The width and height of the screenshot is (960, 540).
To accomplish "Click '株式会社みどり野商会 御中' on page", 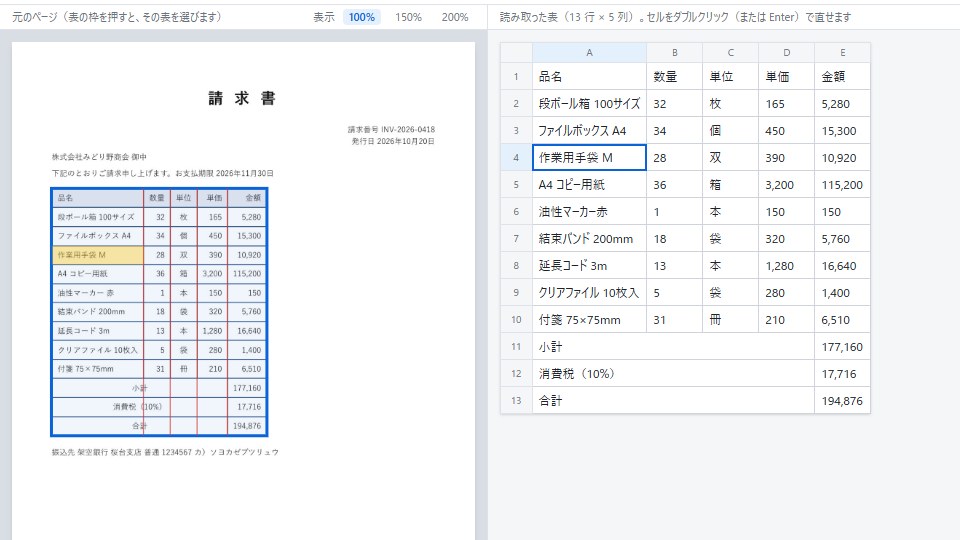I will pos(99,157).
